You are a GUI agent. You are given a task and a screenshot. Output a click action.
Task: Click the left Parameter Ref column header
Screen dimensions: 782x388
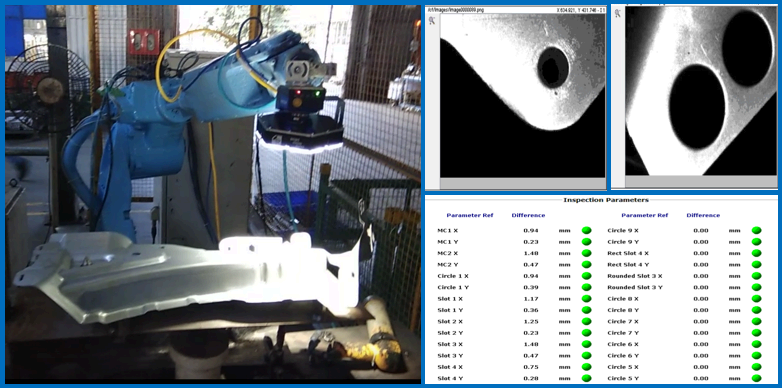tap(470, 215)
